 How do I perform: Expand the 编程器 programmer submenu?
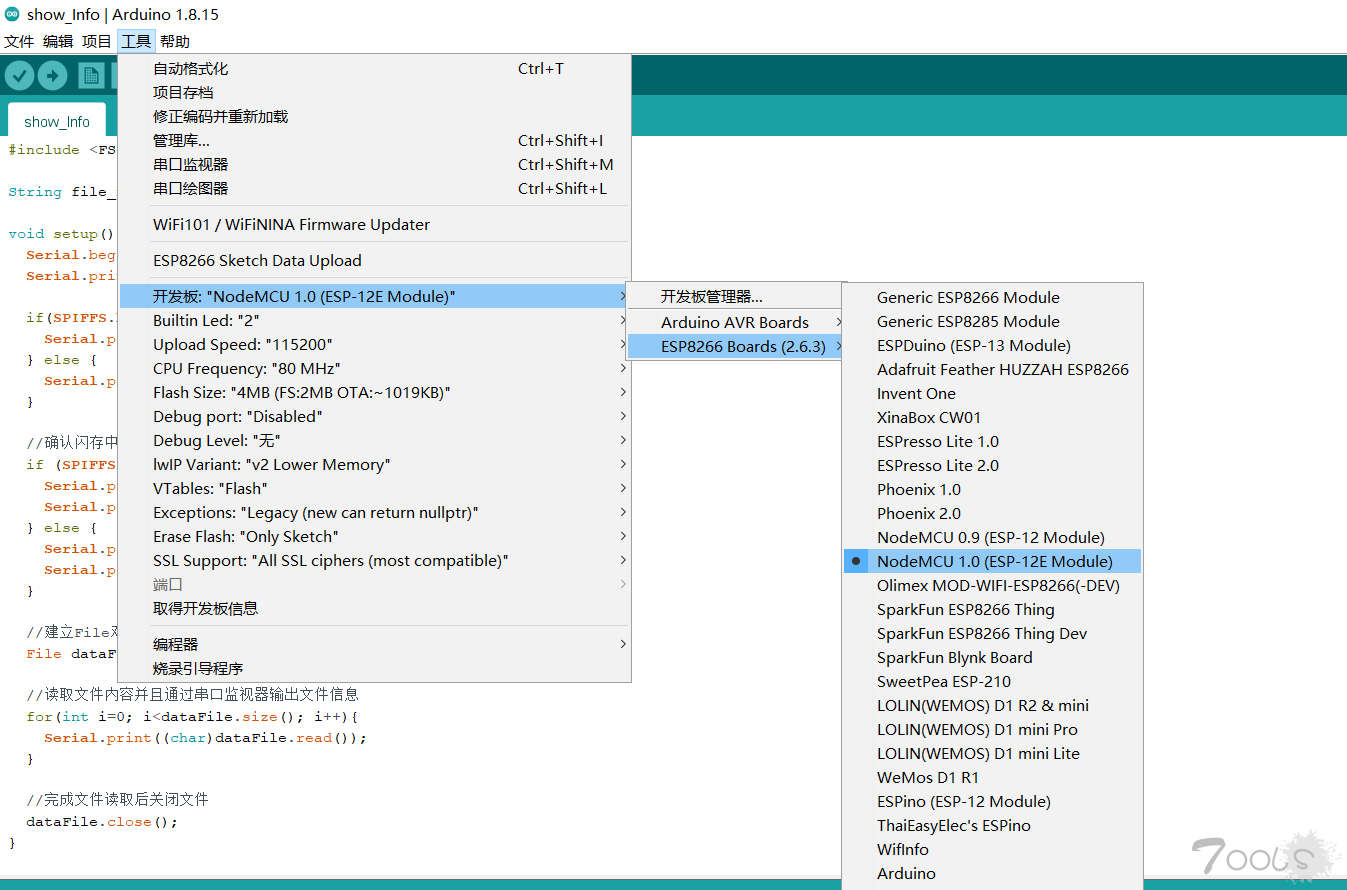374,645
